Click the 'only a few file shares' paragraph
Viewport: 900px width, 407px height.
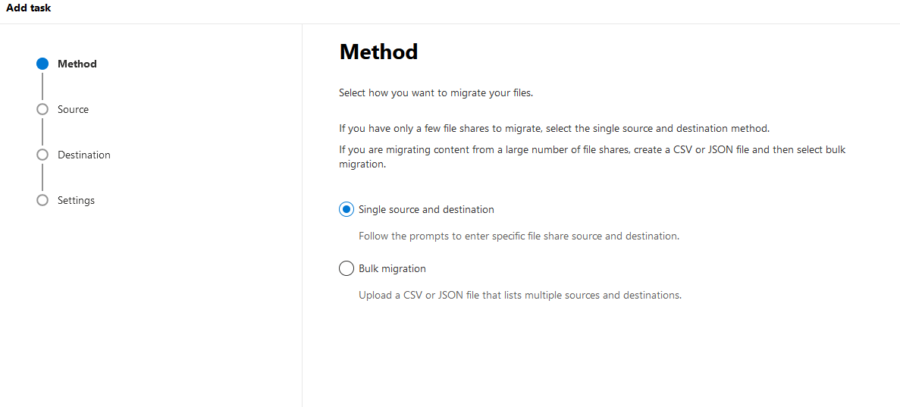[x=554, y=129]
